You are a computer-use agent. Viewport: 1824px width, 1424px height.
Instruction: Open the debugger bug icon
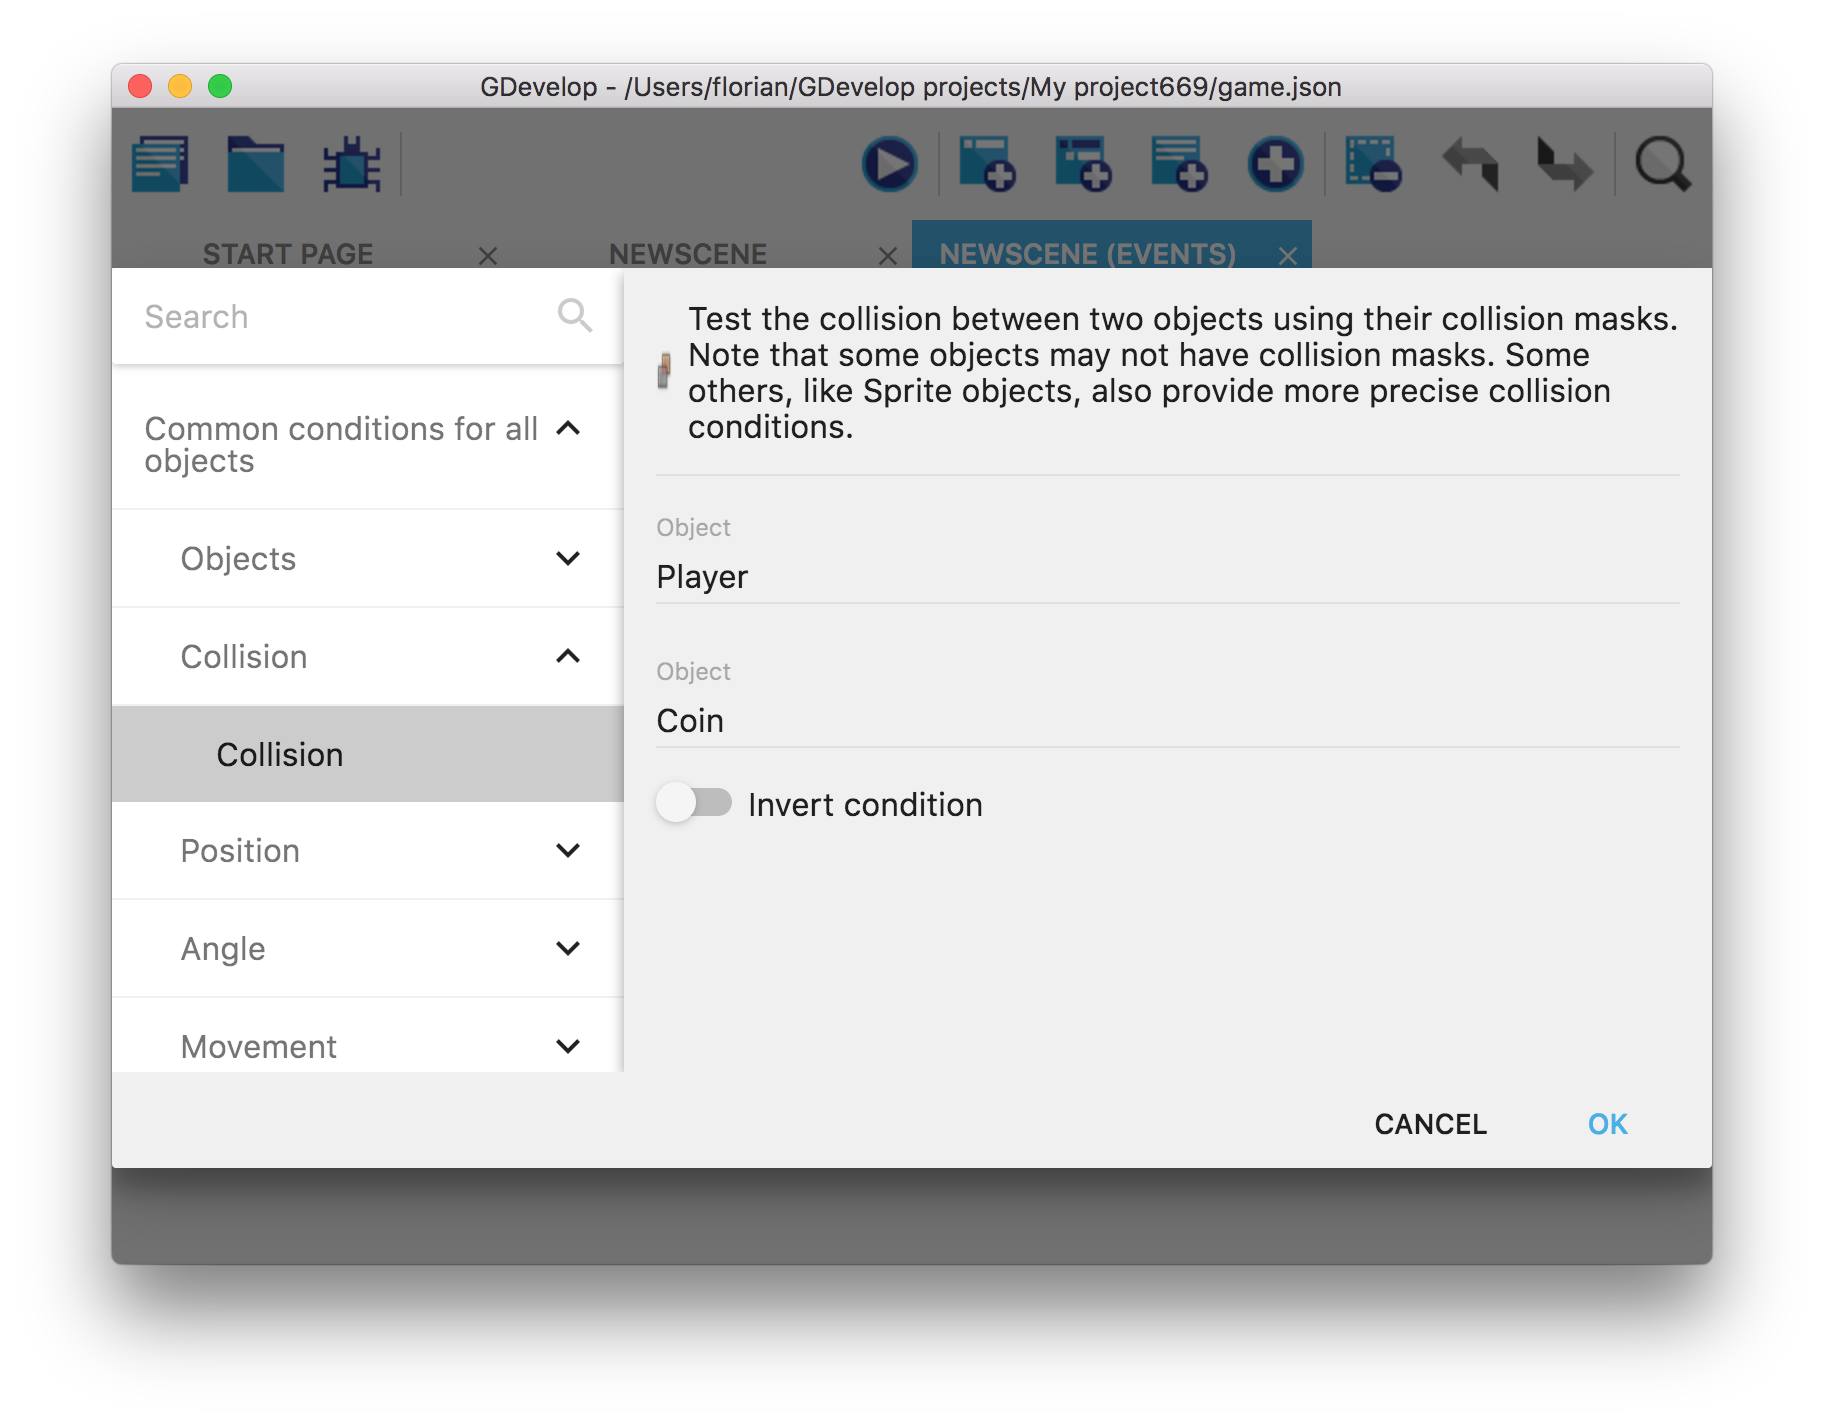pyautogui.click(x=351, y=164)
